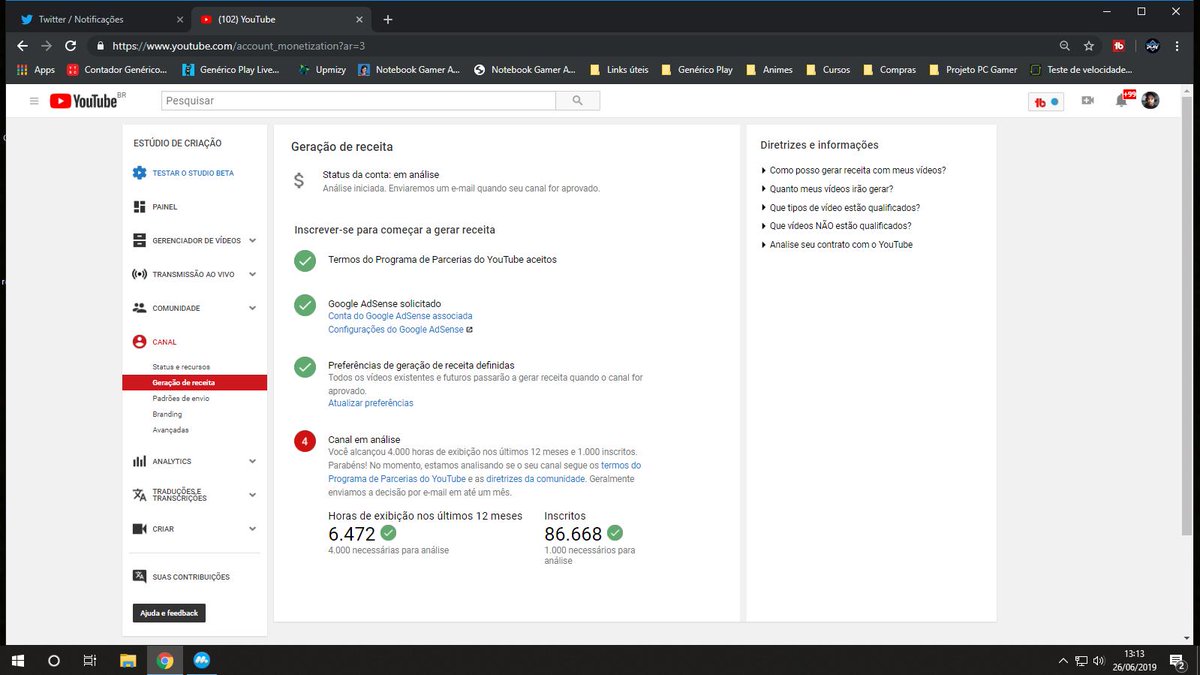Click the search magnifier button
This screenshot has width=1200, height=675.
click(578, 101)
